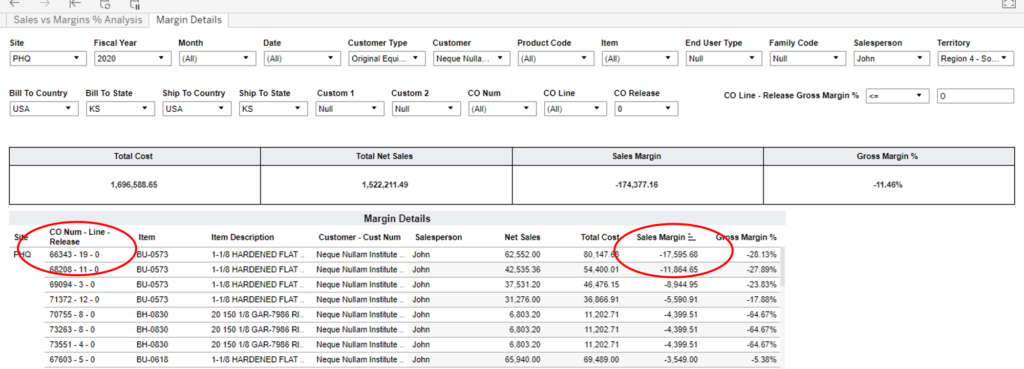Click Item BU-0618 cell

152,359
